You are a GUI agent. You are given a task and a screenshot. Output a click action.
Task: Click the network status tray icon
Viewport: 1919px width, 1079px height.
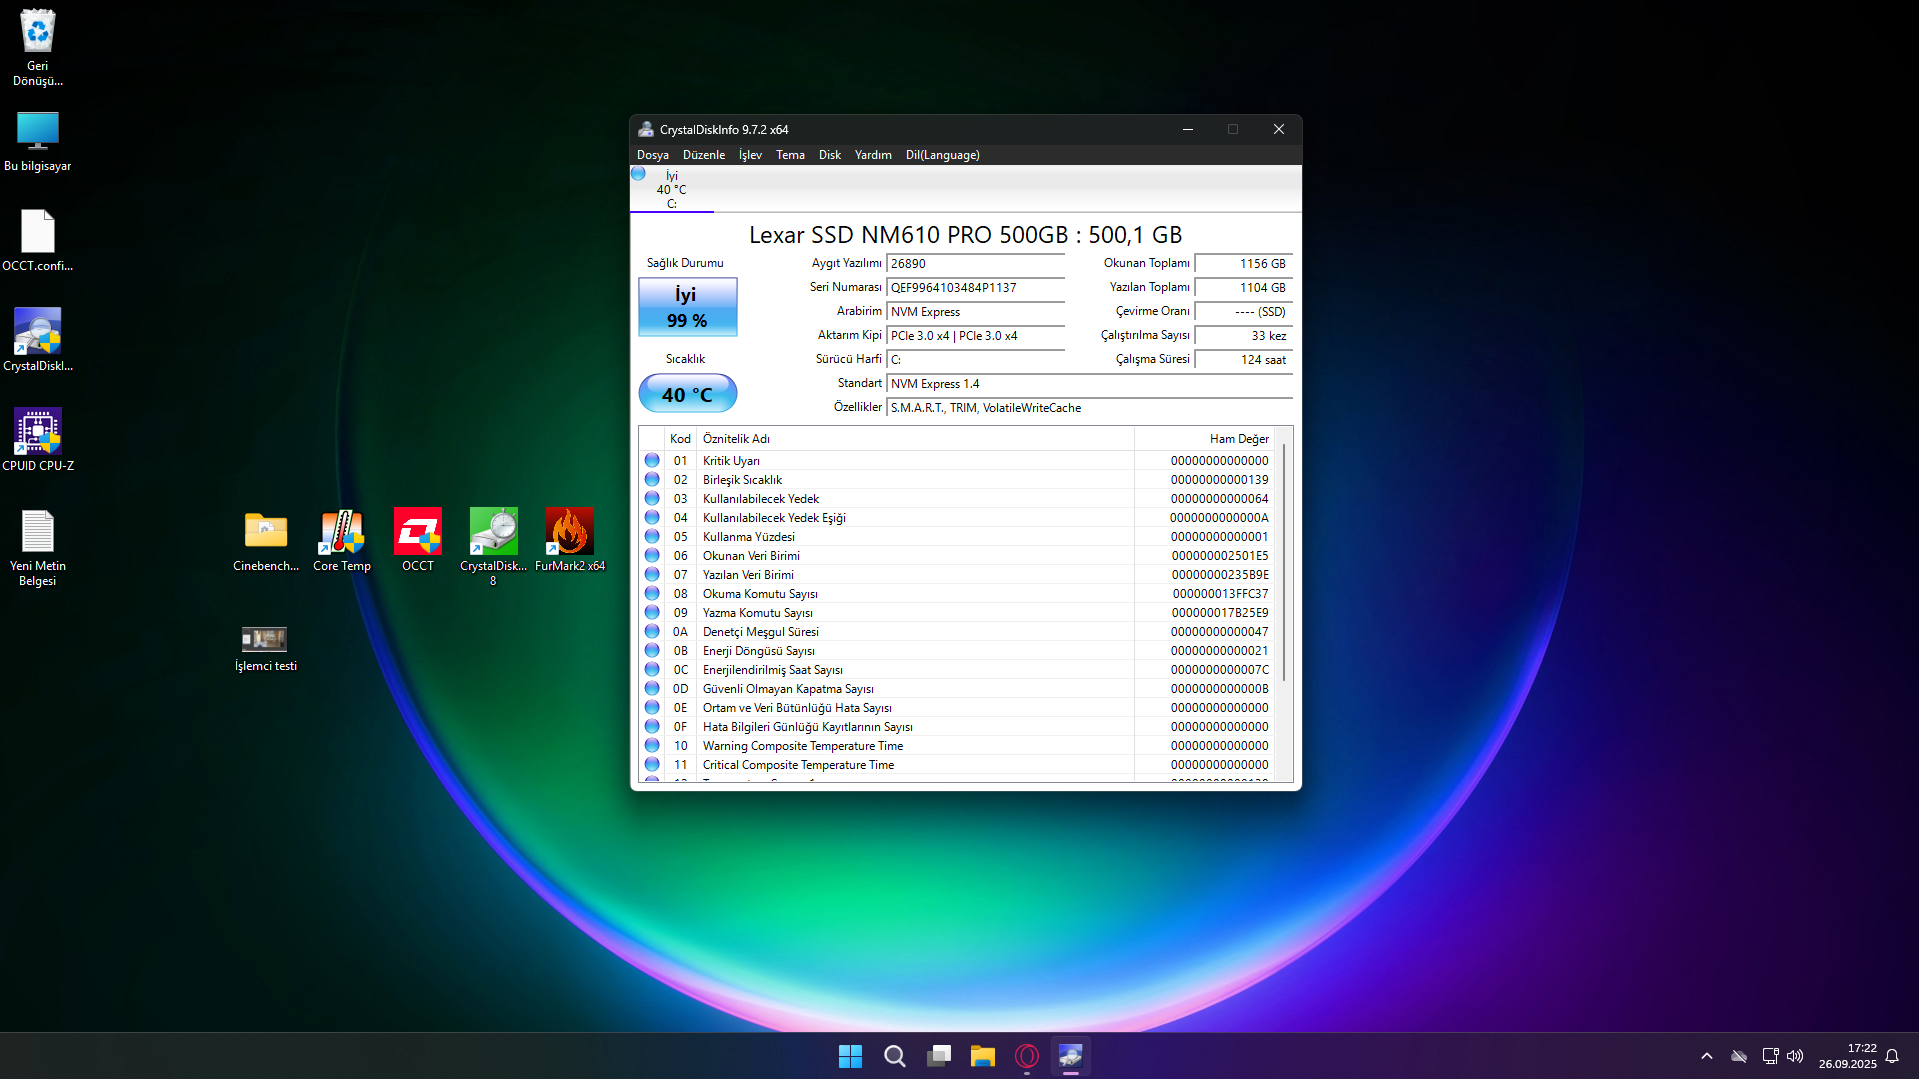pos(1770,1056)
